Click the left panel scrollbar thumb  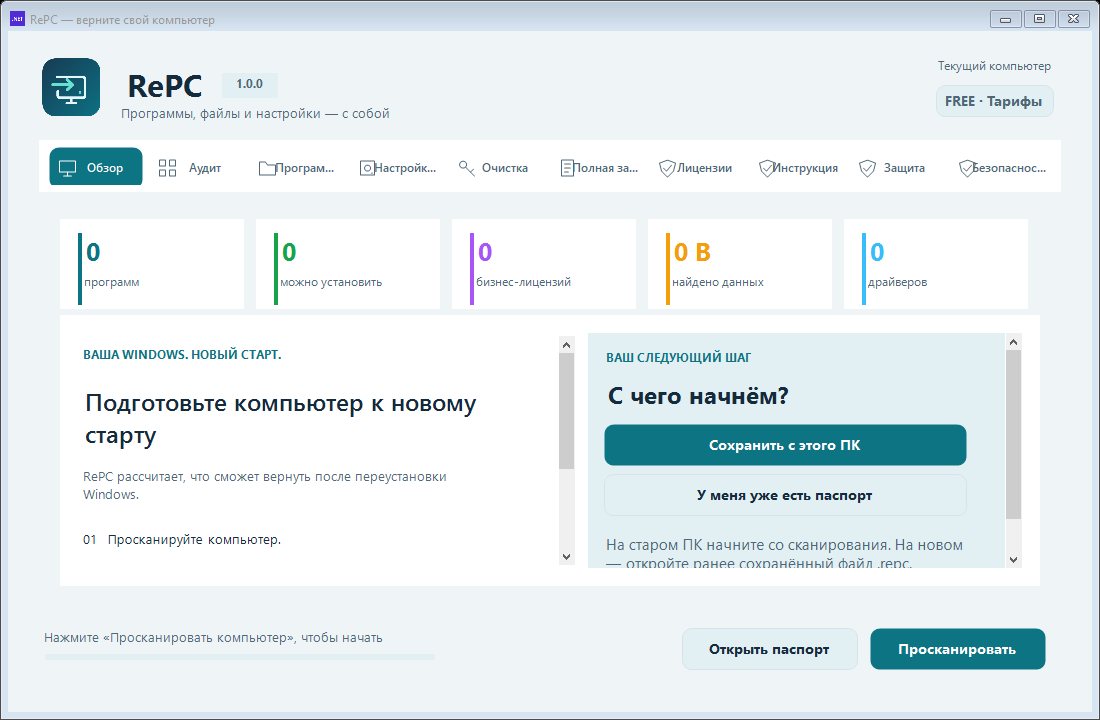point(567,411)
